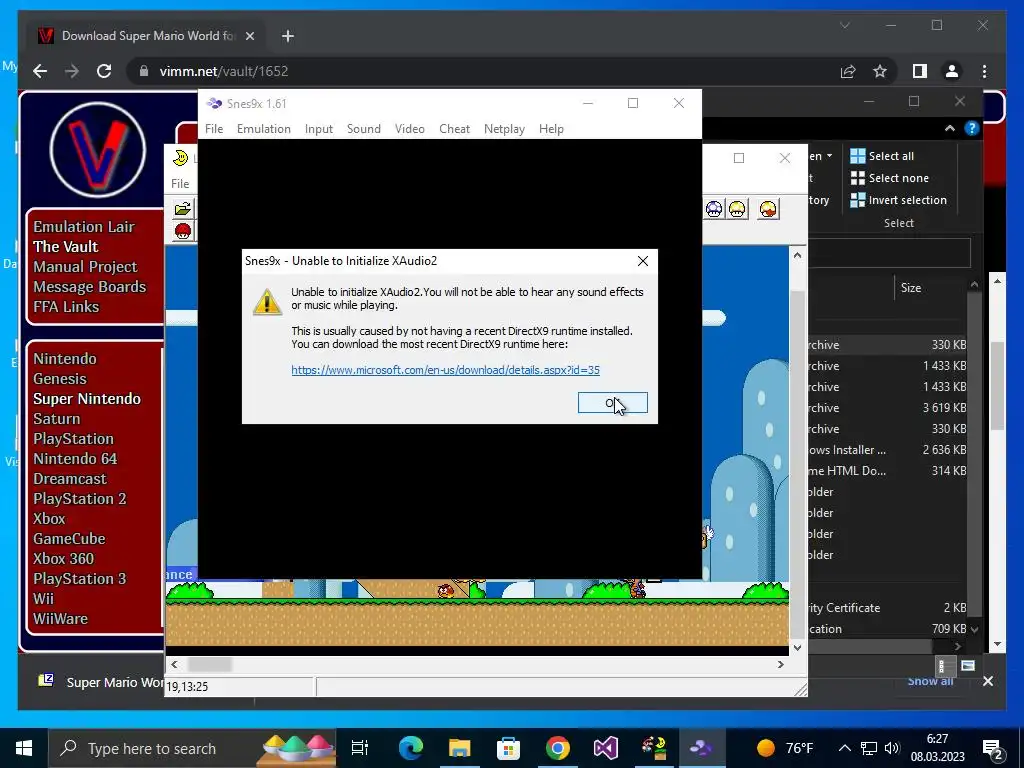The image size is (1024, 768).
Task: Click the Type here to search taskbar box
Action: 193,748
